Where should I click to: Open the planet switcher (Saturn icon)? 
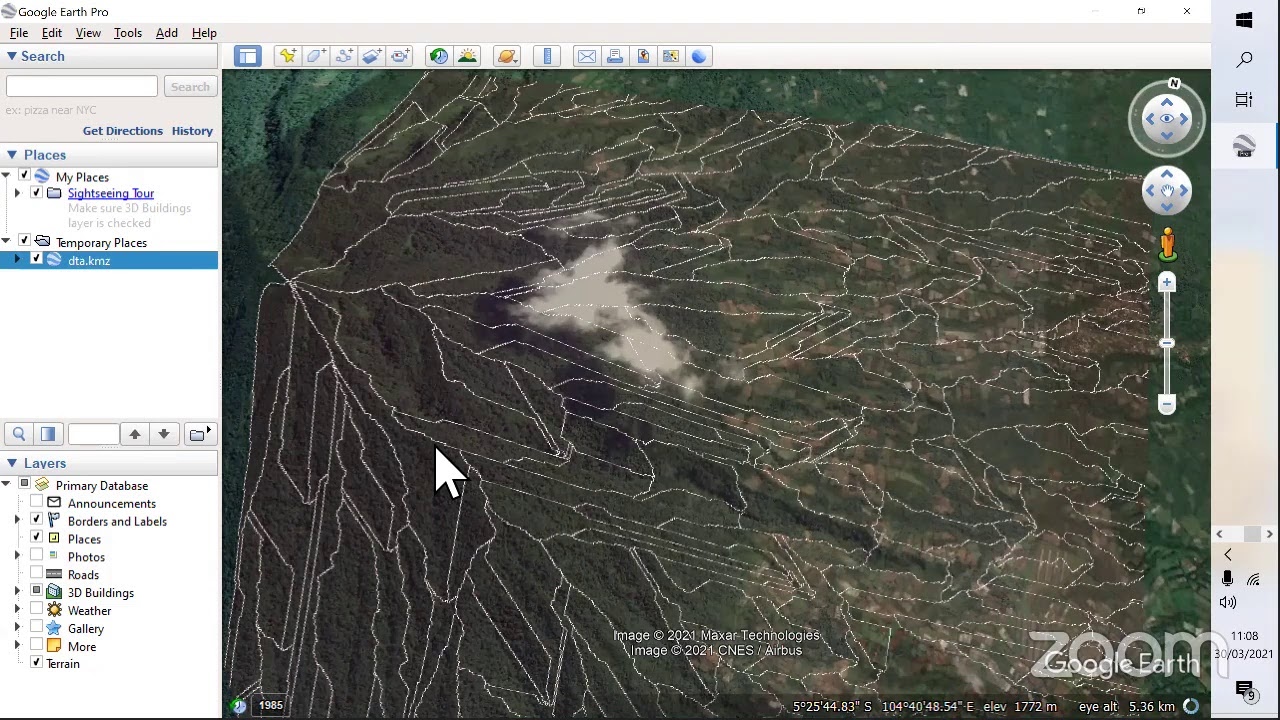click(507, 56)
